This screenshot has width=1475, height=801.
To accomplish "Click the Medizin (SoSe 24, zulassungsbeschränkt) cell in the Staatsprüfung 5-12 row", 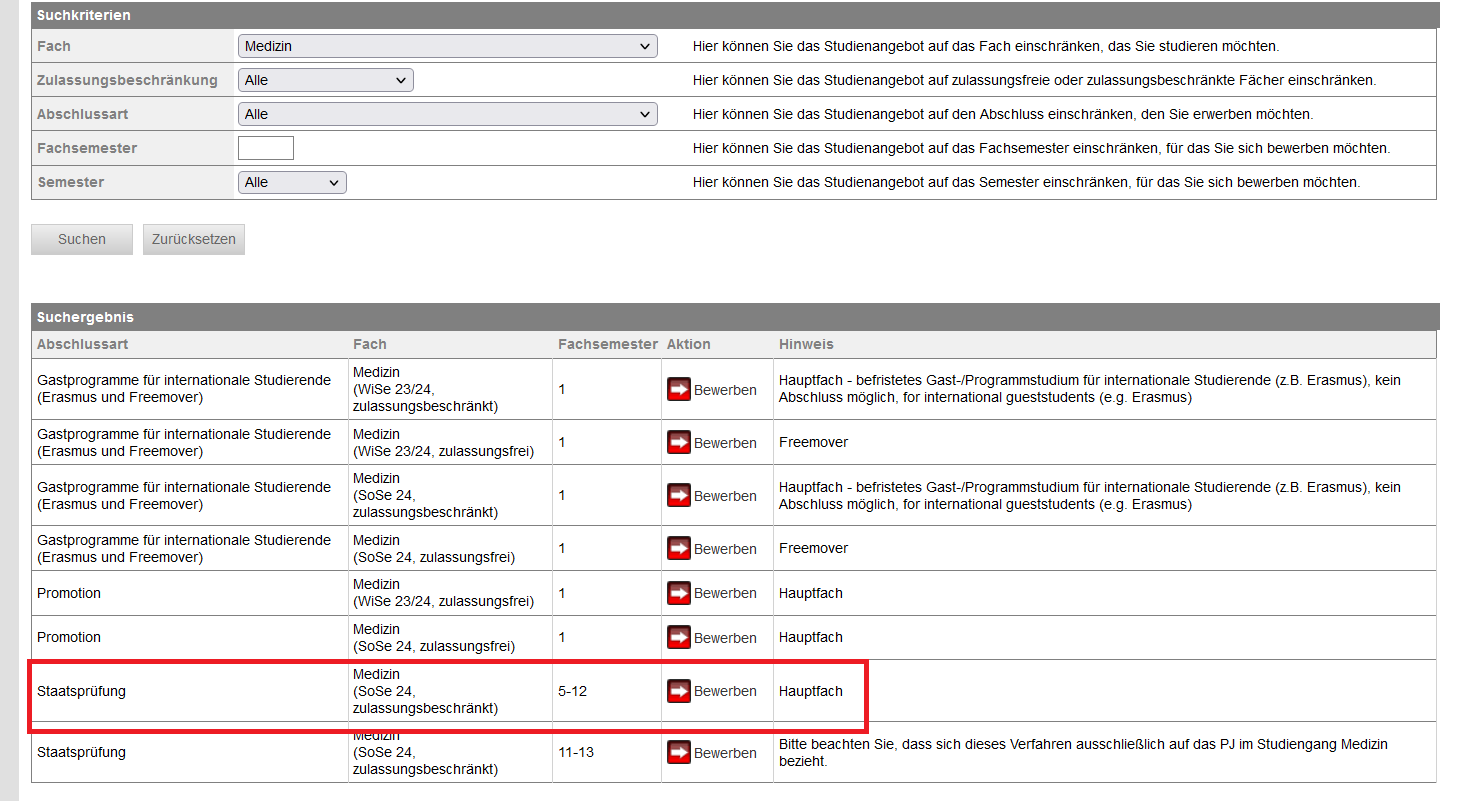I will click(425, 691).
